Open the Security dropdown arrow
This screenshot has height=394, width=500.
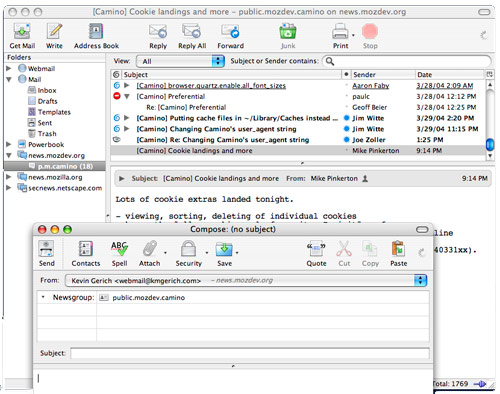tap(207, 253)
